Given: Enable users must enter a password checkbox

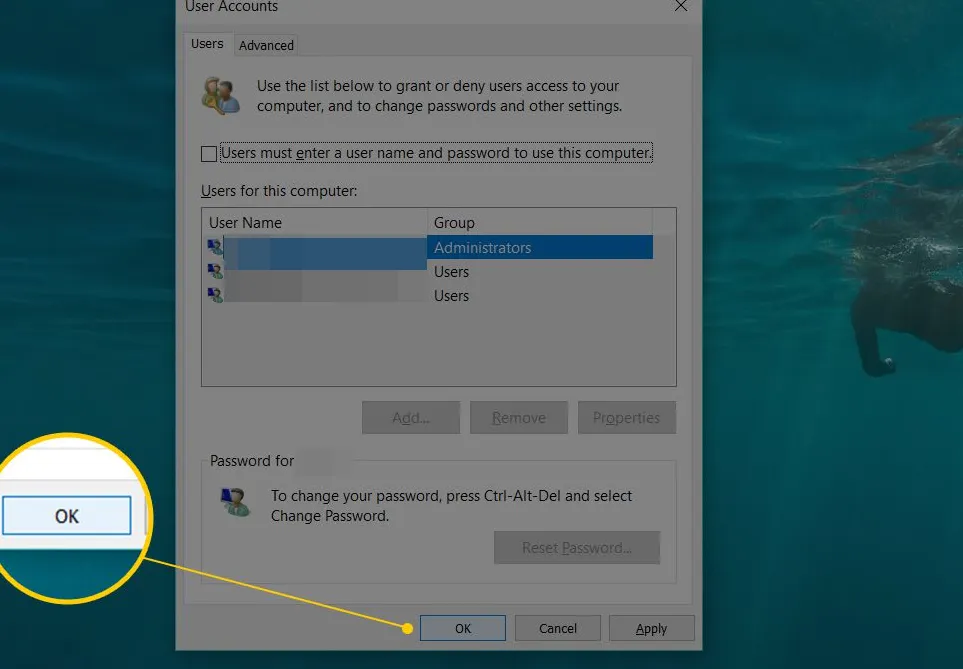Looking at the screenshot, I should pyautogui.click(x=209, y=153).
